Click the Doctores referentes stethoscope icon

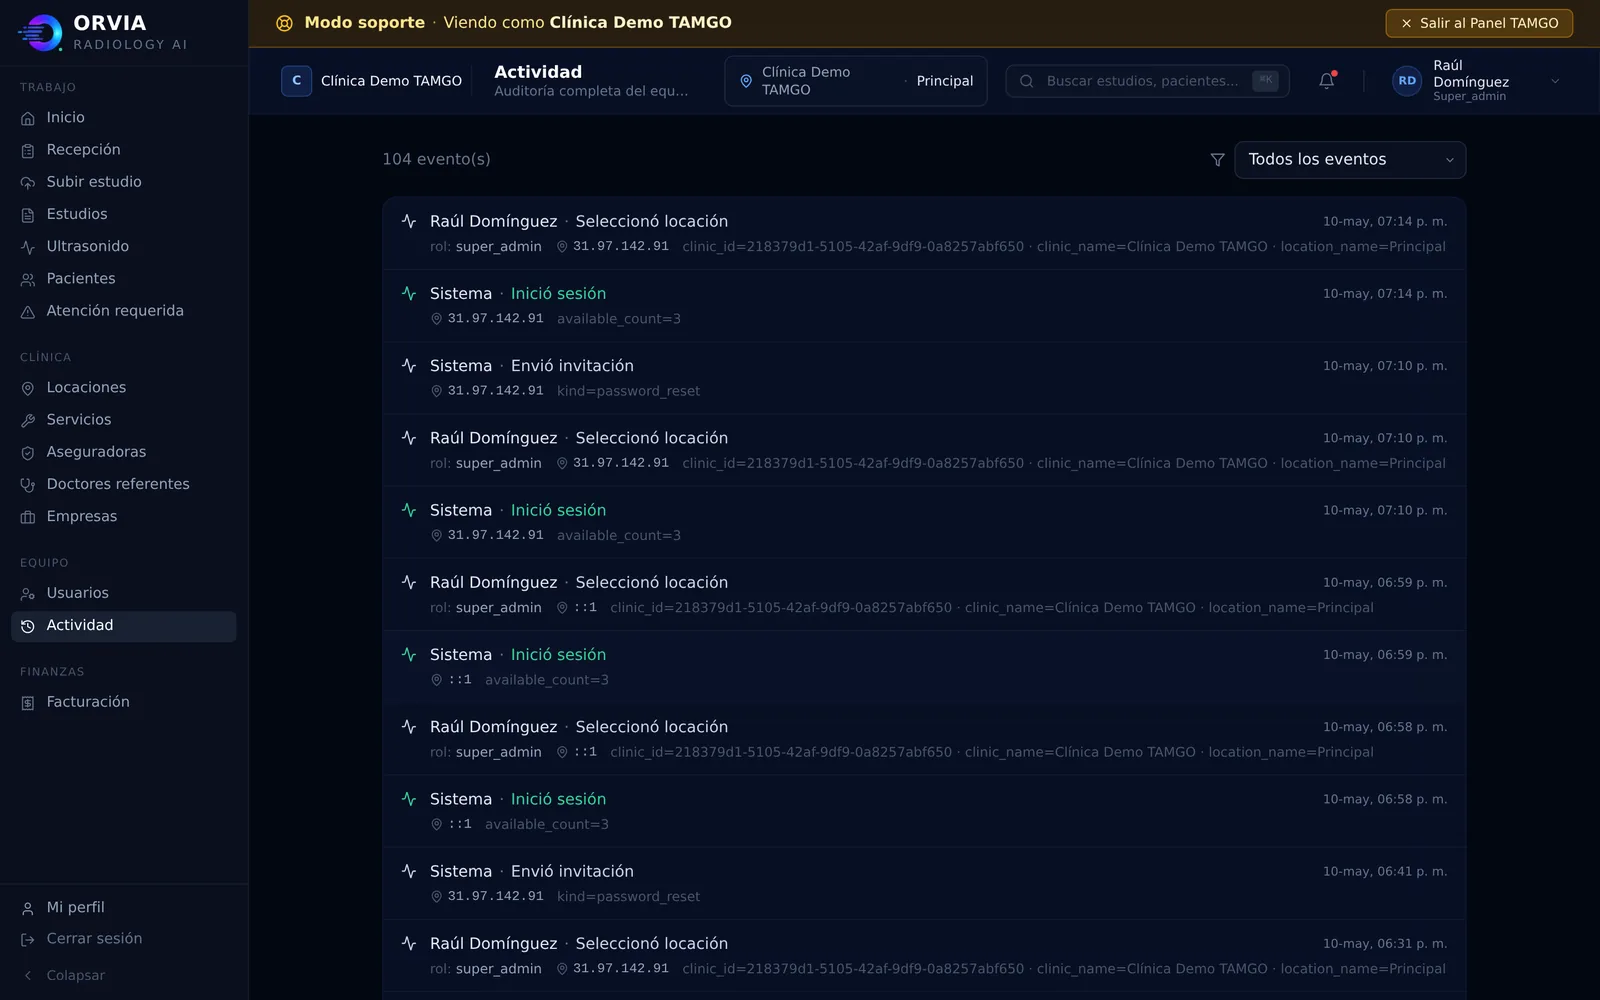click(28, 485)
